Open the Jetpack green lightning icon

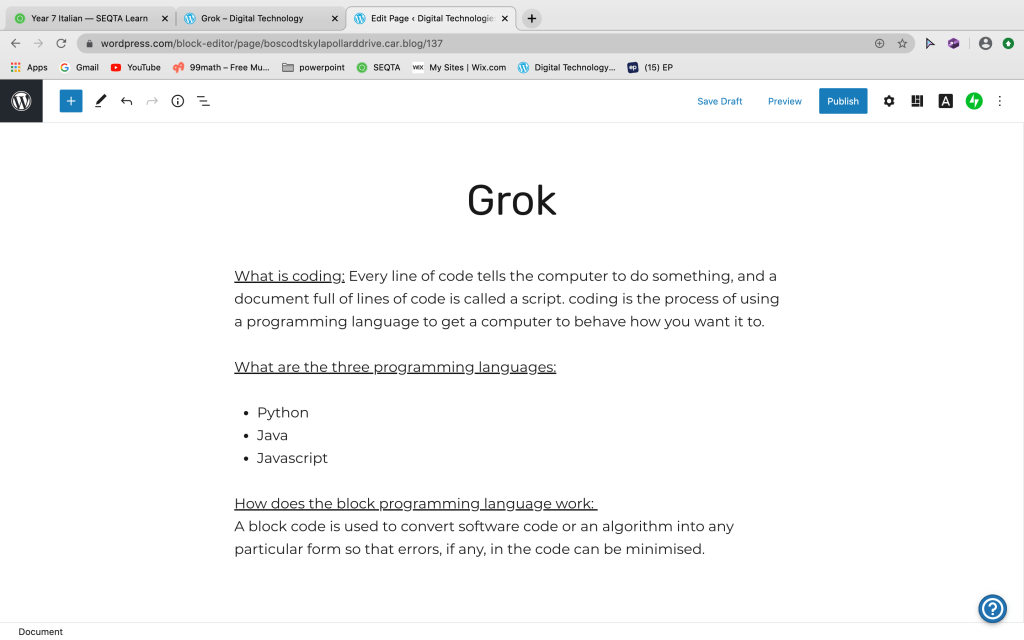tap(973, 101)
